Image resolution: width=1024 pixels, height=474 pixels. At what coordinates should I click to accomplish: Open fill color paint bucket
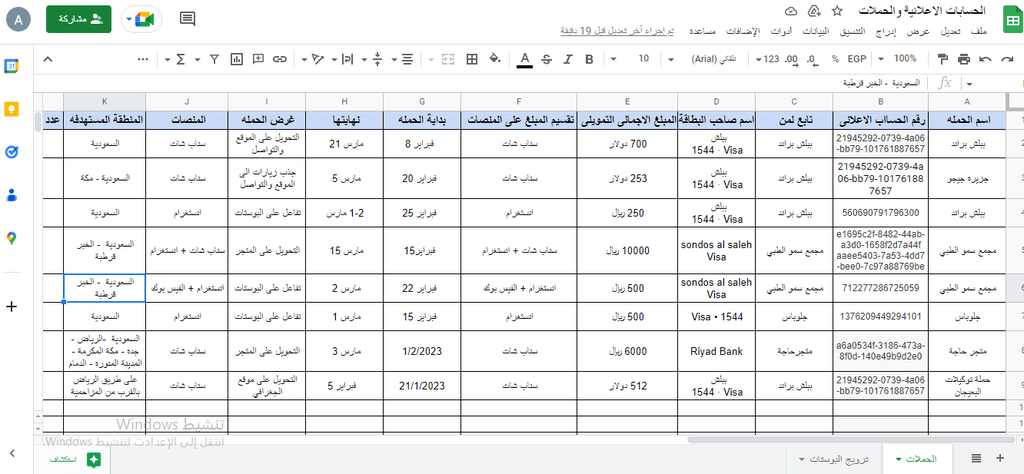494,59
